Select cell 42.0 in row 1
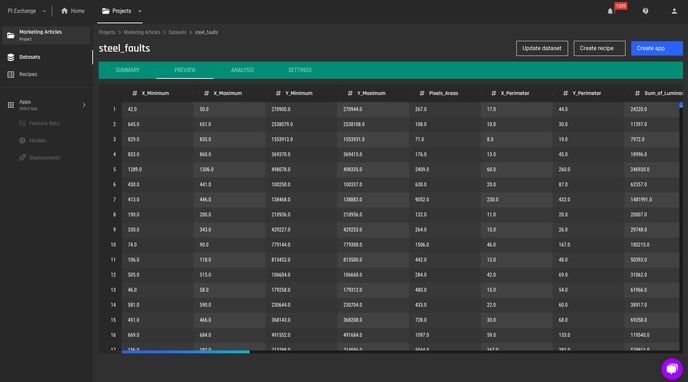 coord(158,109)
